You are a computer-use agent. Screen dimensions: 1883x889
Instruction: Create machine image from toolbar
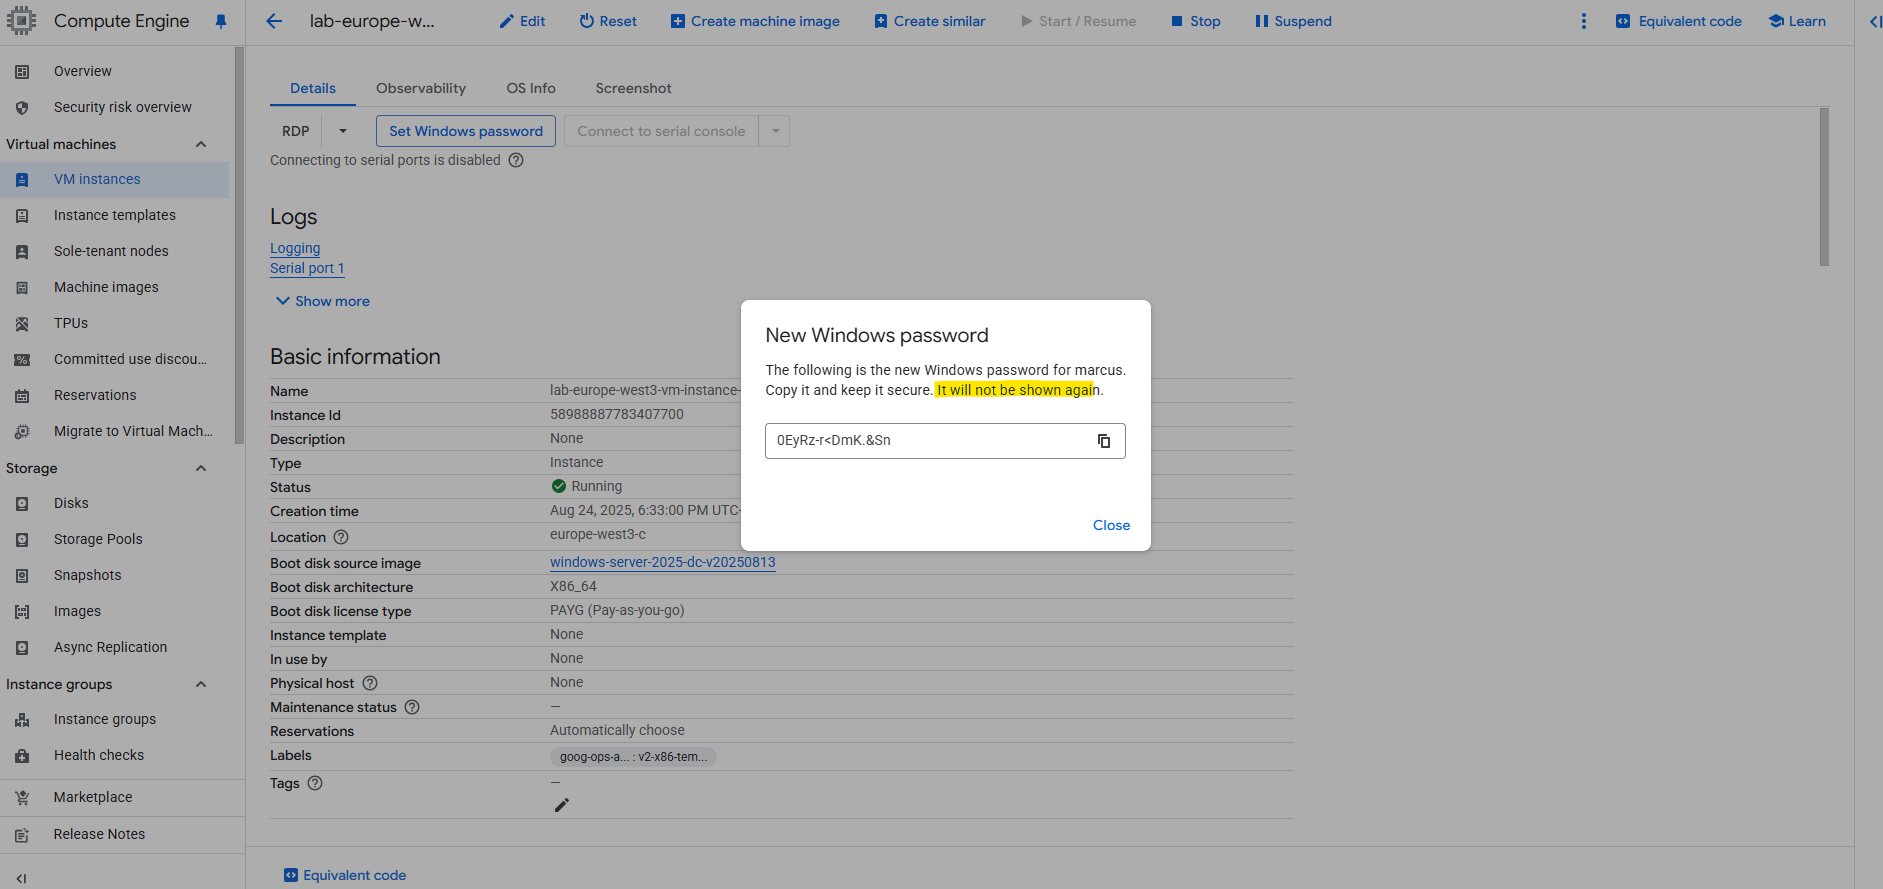pyautogui.click(x=755, y=21)
